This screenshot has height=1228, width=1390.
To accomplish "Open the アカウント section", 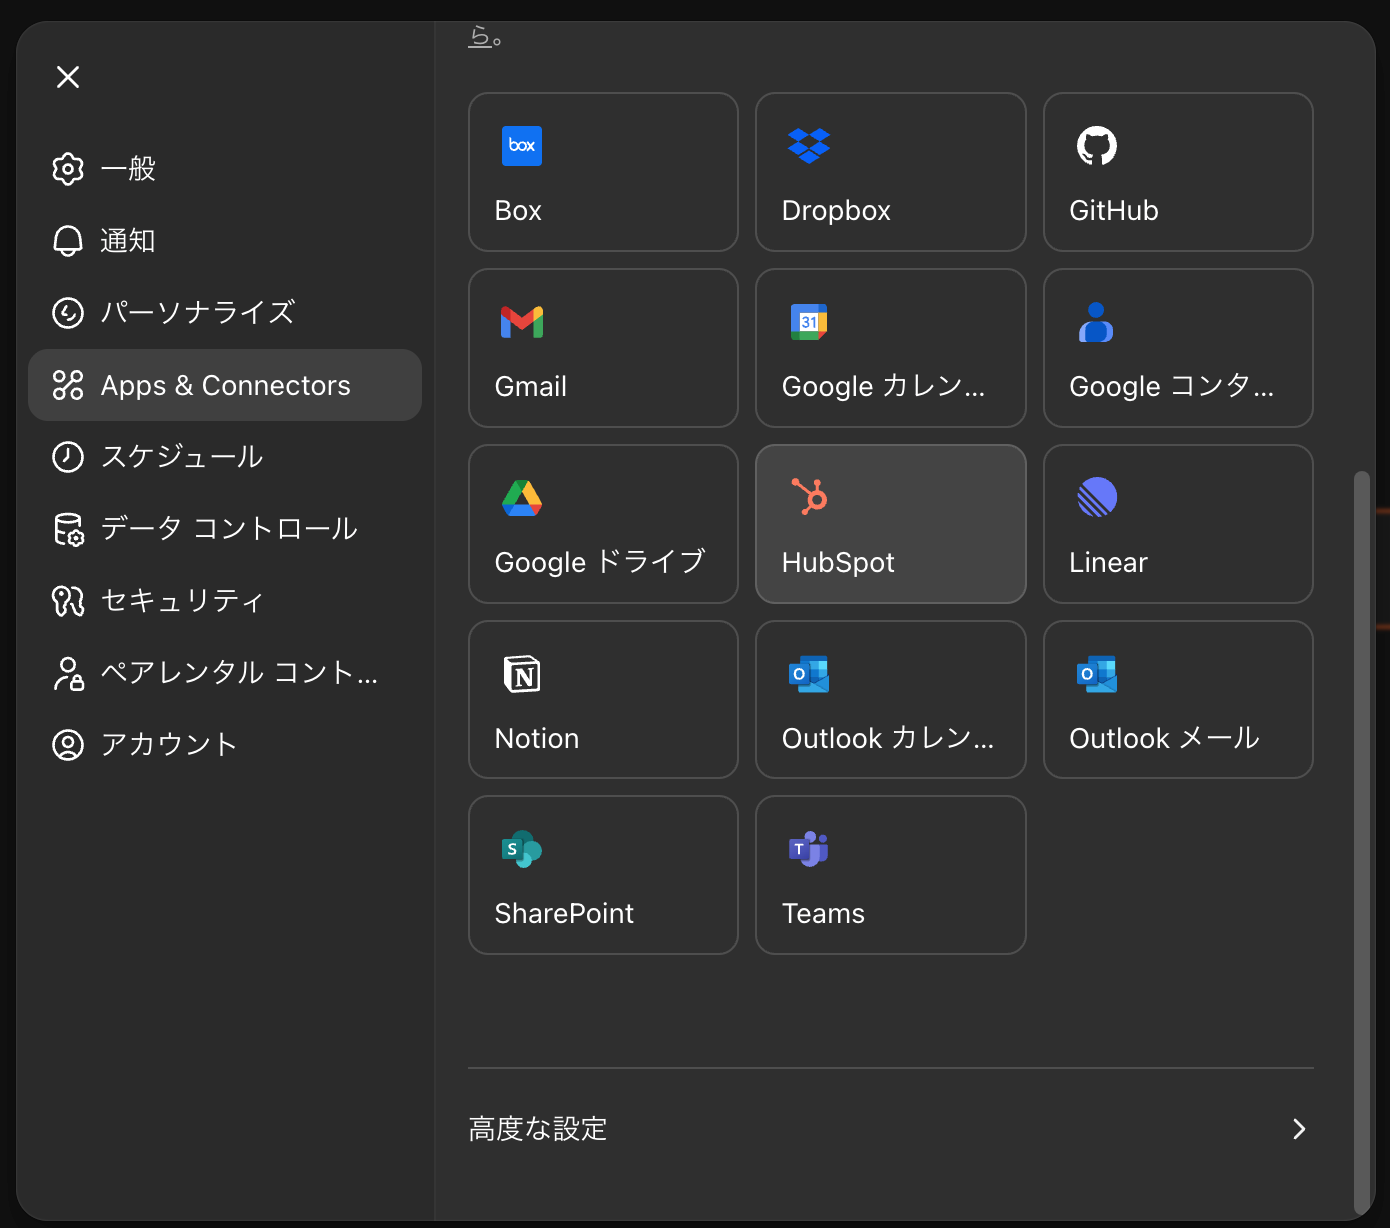I will [x=170, y=744].
